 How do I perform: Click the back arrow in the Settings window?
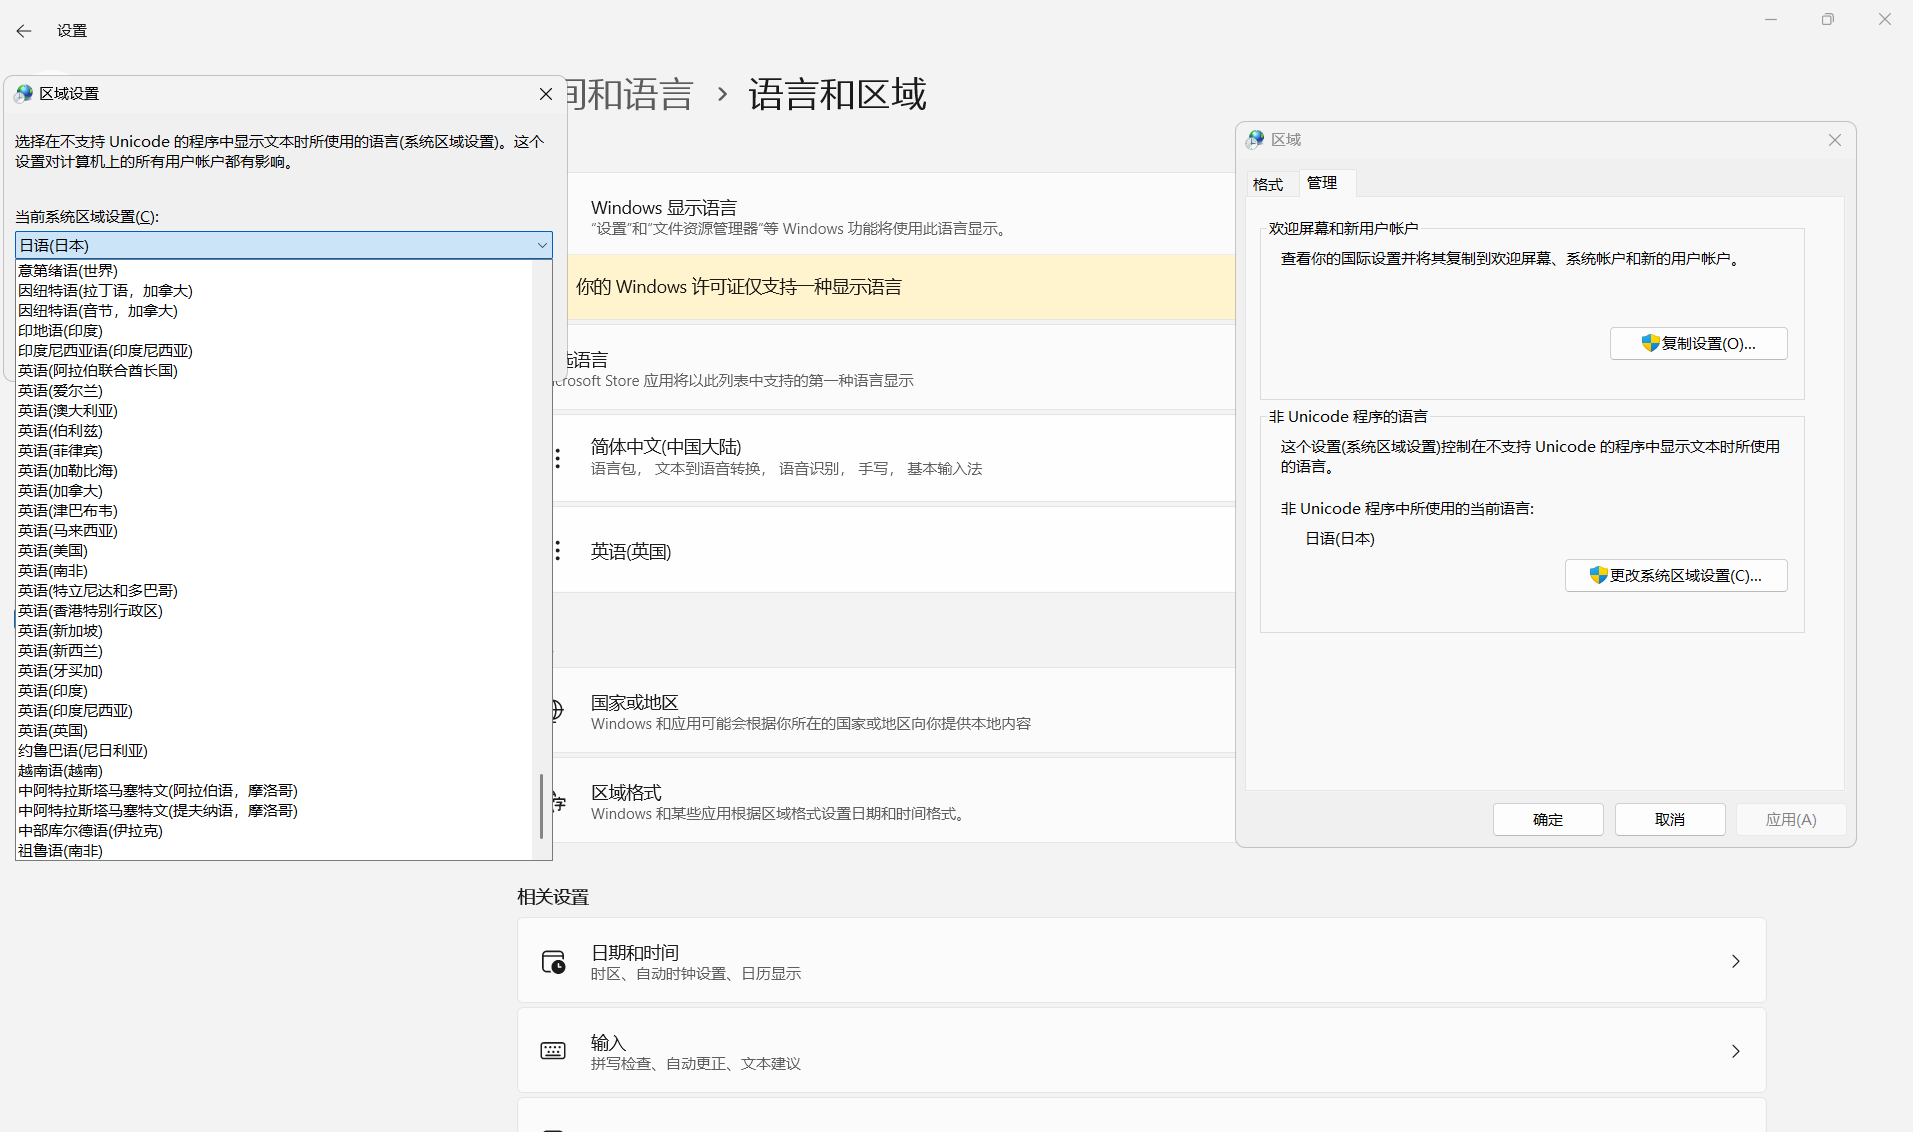[x=23, y=31]
